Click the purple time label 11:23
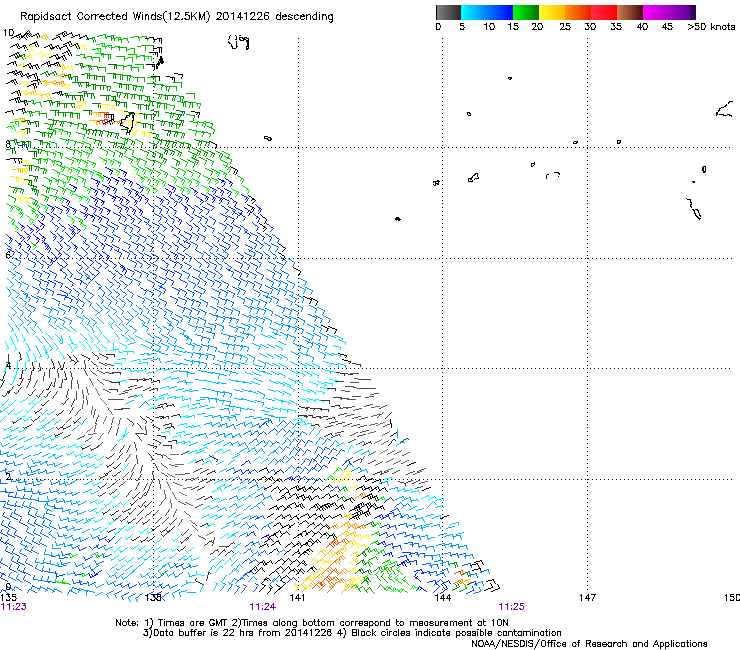This screenshot has height=650, width=740. coord(13,607)
